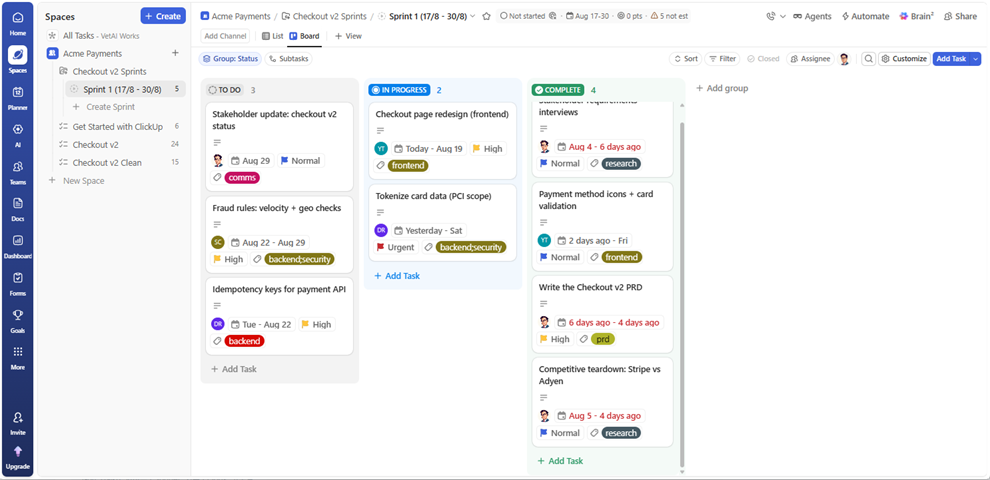Click the description icon on Fraud rules card
This screenshot has width=990, height=480.
(217, 224)
